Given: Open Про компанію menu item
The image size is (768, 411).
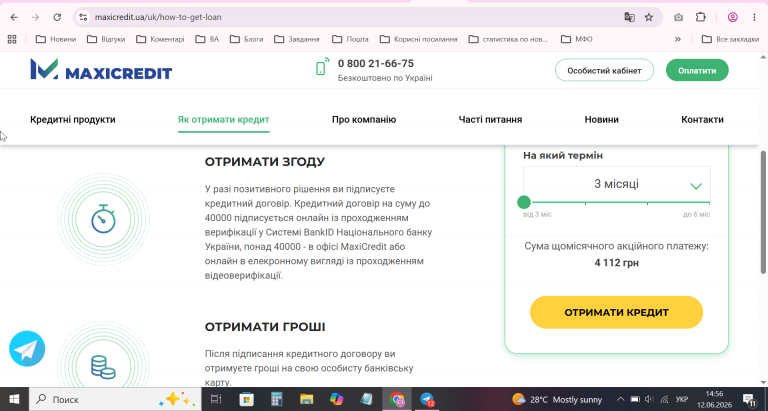Looking at the screenshot, I should pyautogui.click(x=364, y=120).
